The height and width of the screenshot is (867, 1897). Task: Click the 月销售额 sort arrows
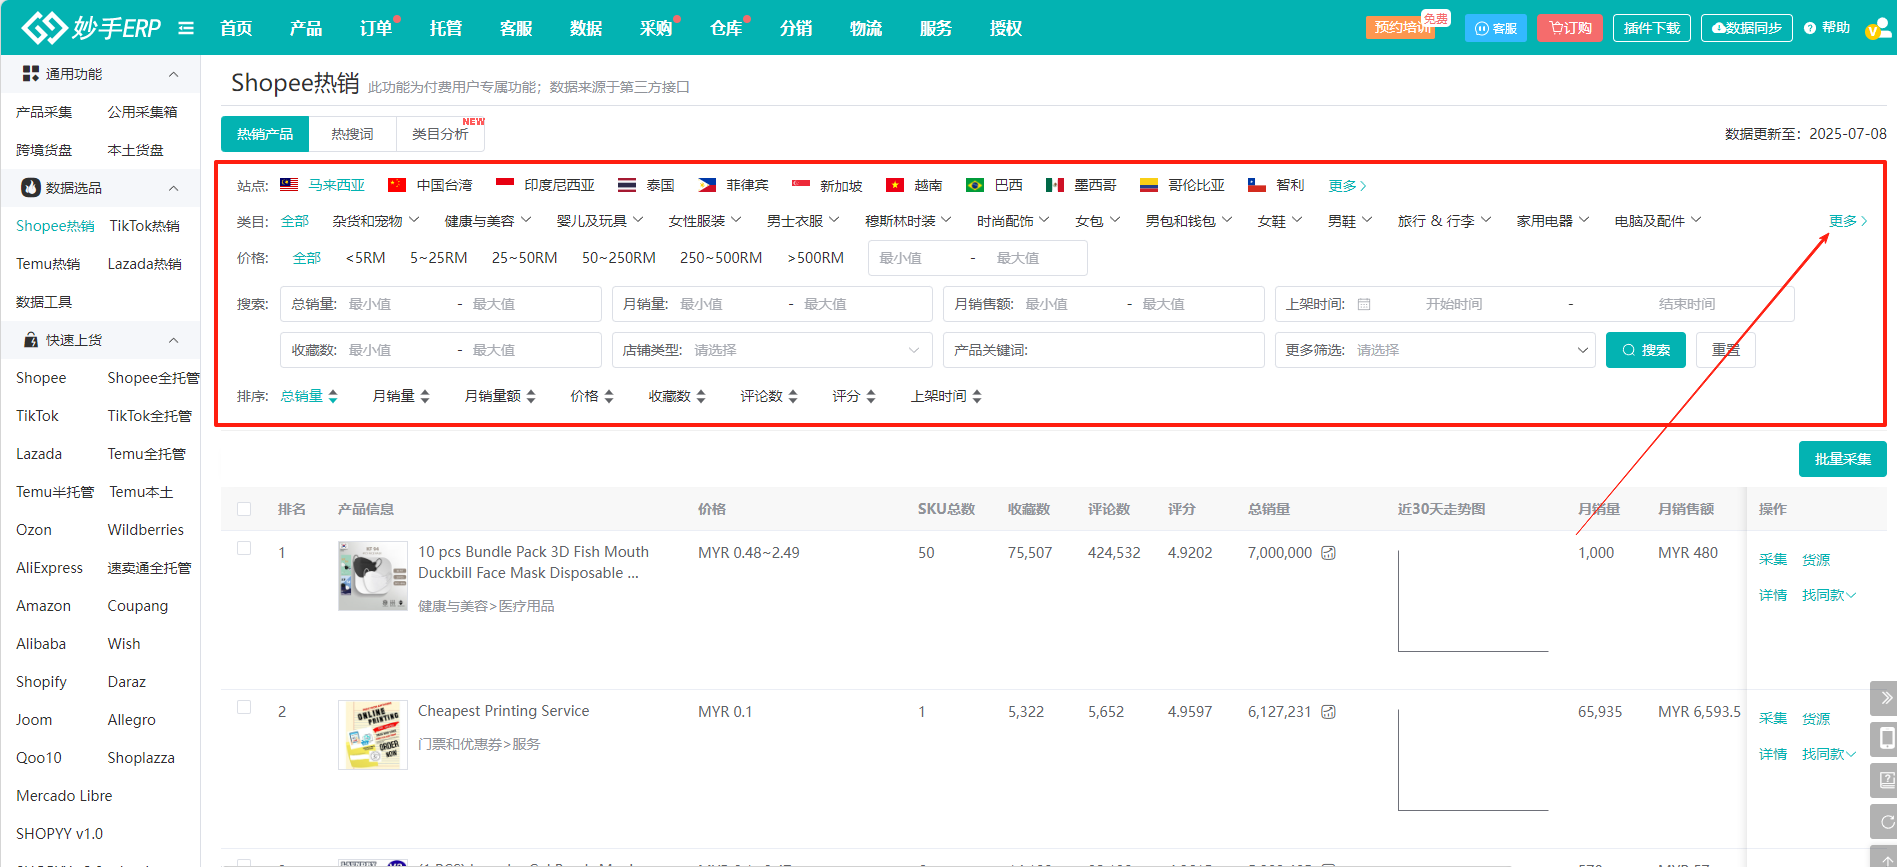click(x=531, y=397)
